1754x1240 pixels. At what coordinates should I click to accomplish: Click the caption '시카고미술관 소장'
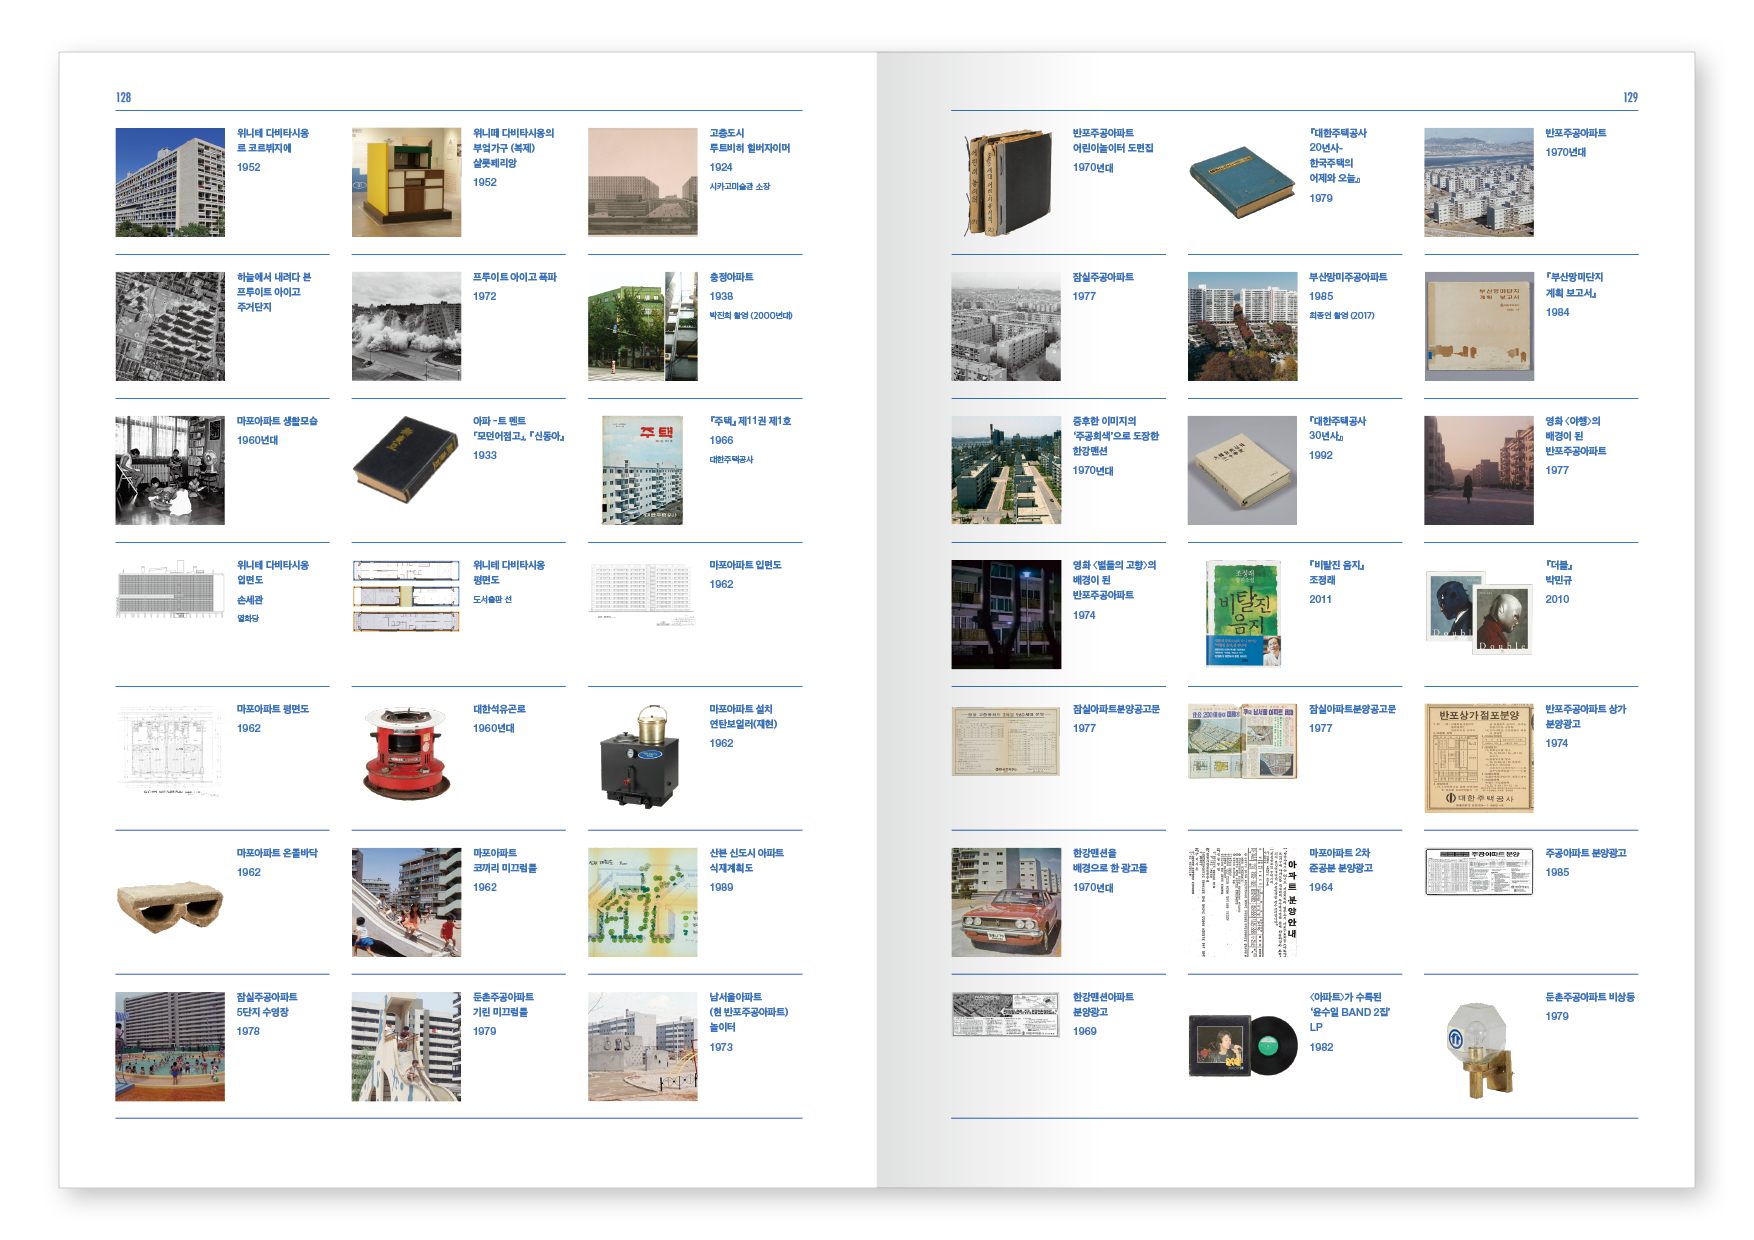tap(739, 186)
